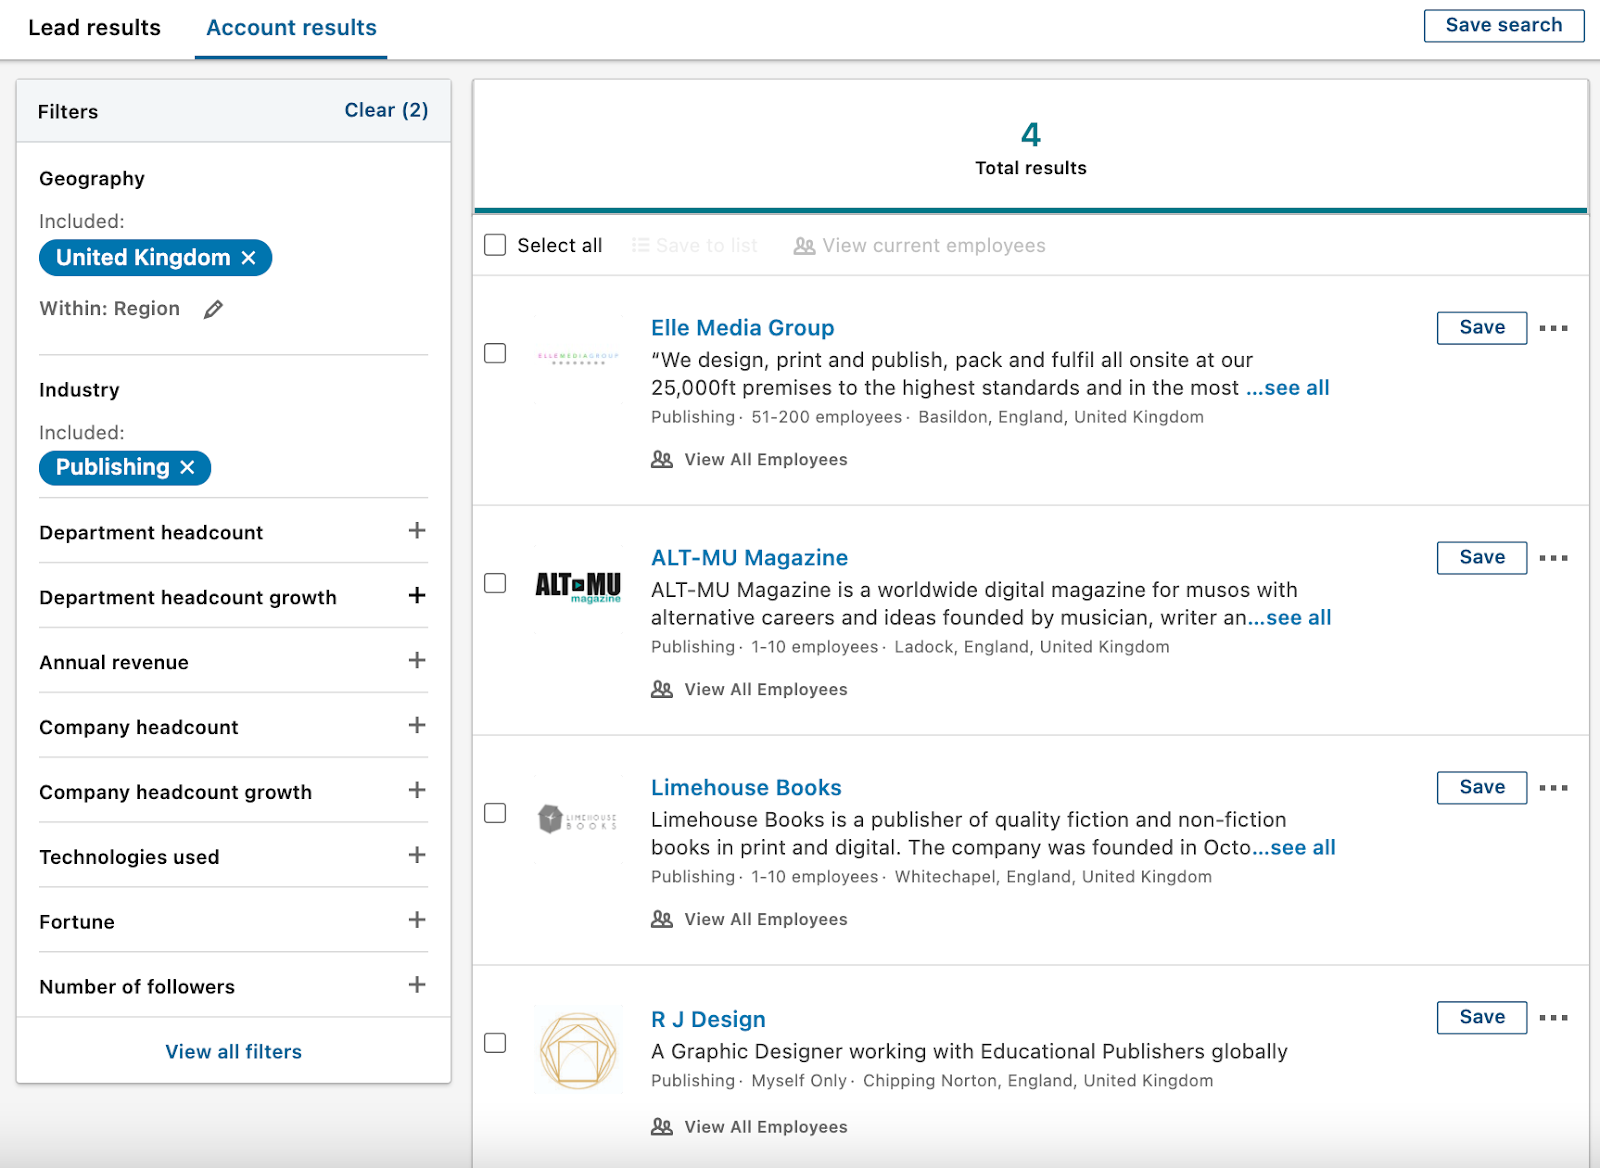Click the Elle Media Group logo
1600x1168 pixels.
(578, 357)
